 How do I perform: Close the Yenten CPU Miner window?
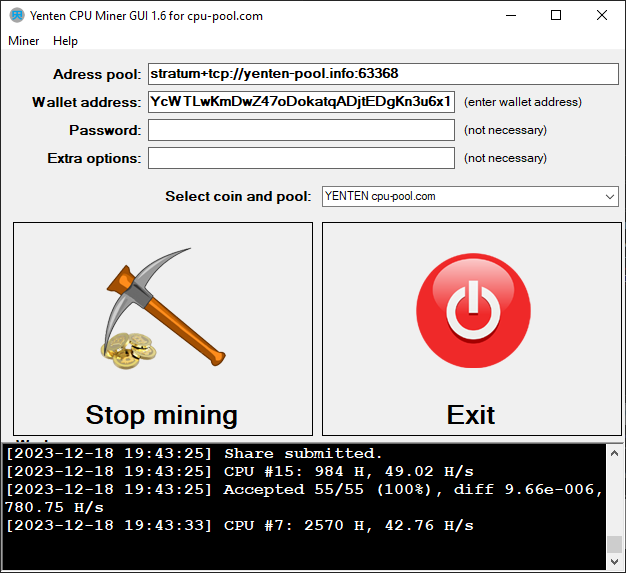(x=602, y=16)
